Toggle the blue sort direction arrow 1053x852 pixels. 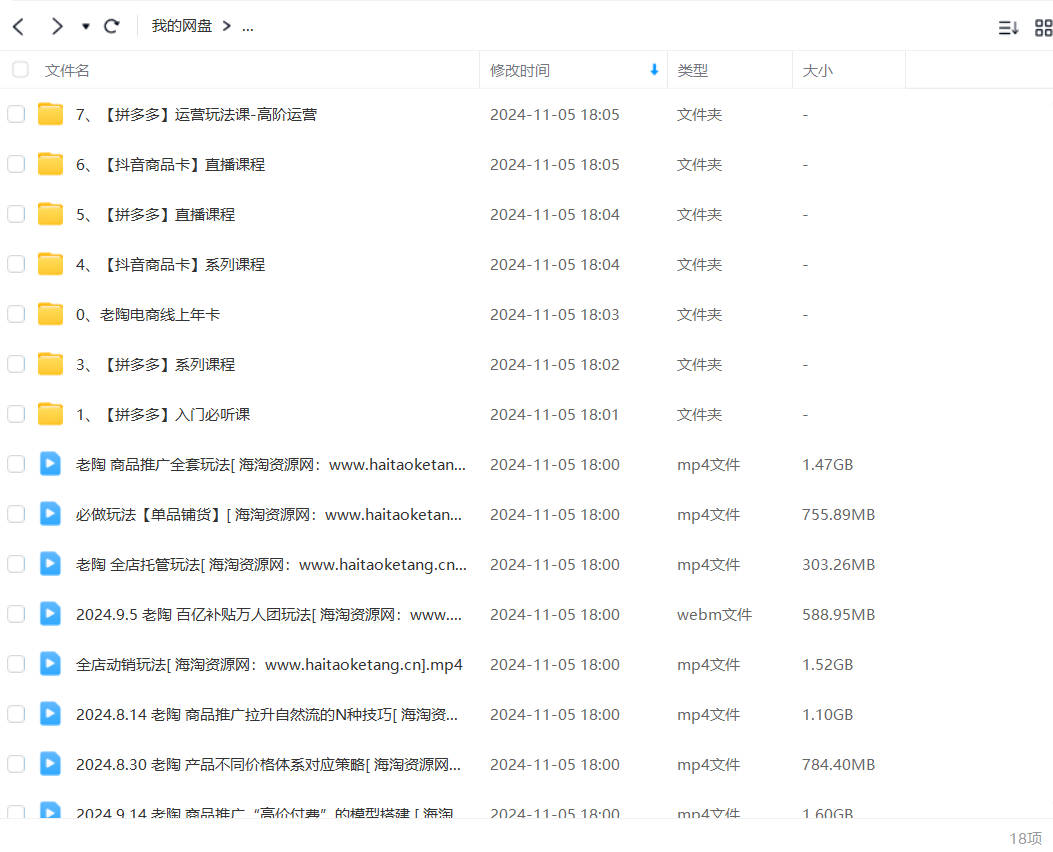(x=654, y=69)
